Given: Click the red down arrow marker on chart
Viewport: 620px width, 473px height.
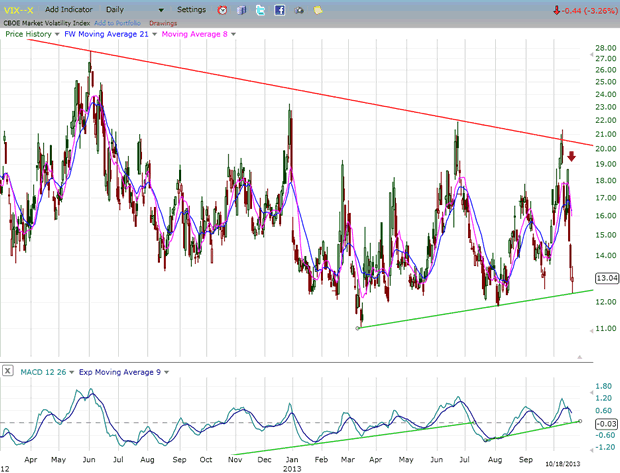Looking at the screenshot, I should pyautogui.click(x=571, y=155).
